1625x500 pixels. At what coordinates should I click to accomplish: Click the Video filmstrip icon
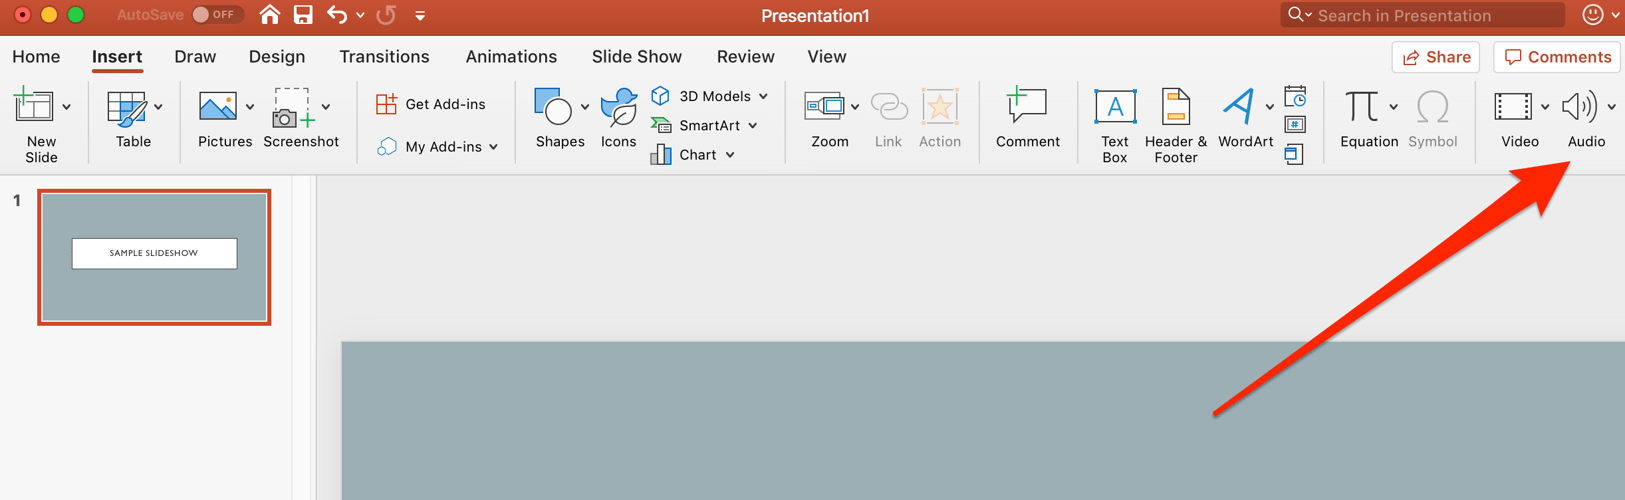tap(1513, 107)
